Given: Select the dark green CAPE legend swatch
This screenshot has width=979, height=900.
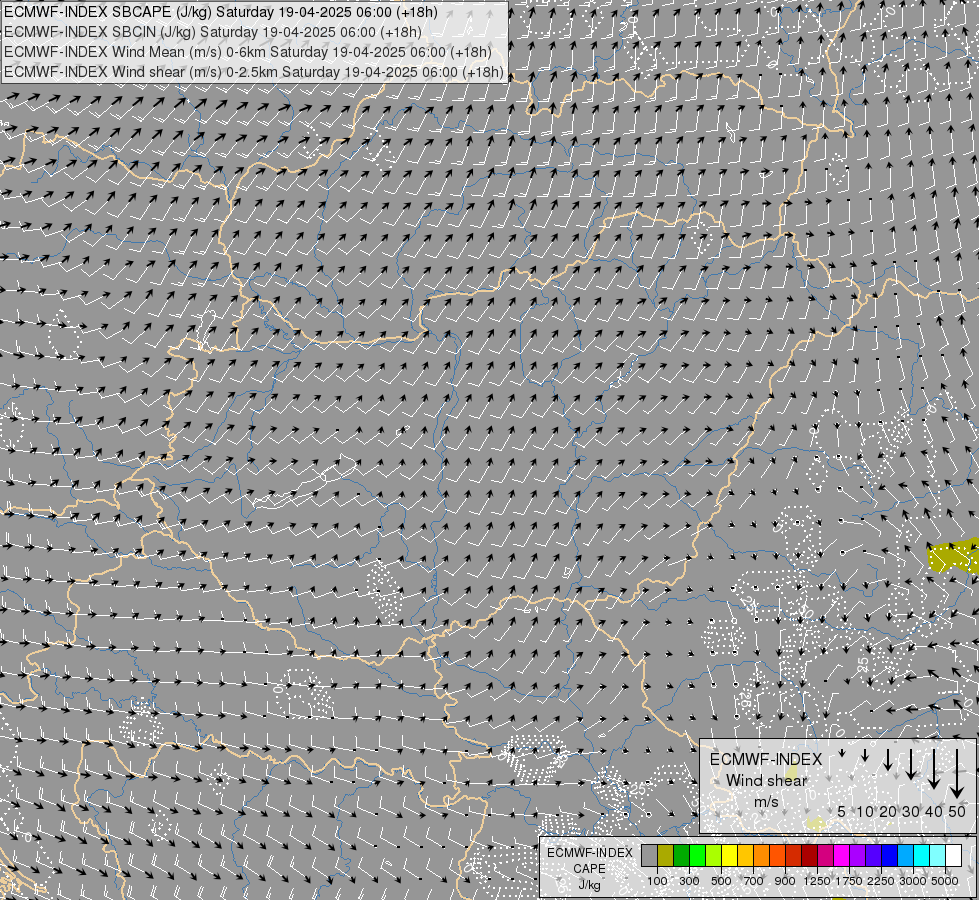Looking at the screenshot, I should 681,855.
